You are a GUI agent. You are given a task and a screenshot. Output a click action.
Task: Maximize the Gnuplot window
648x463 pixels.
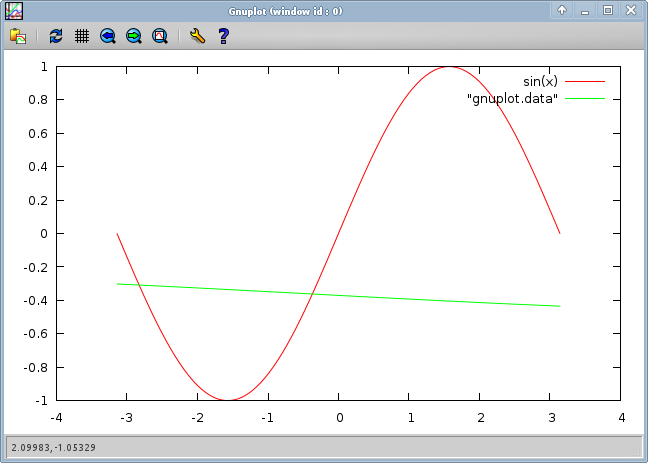(x=607, y=10)
